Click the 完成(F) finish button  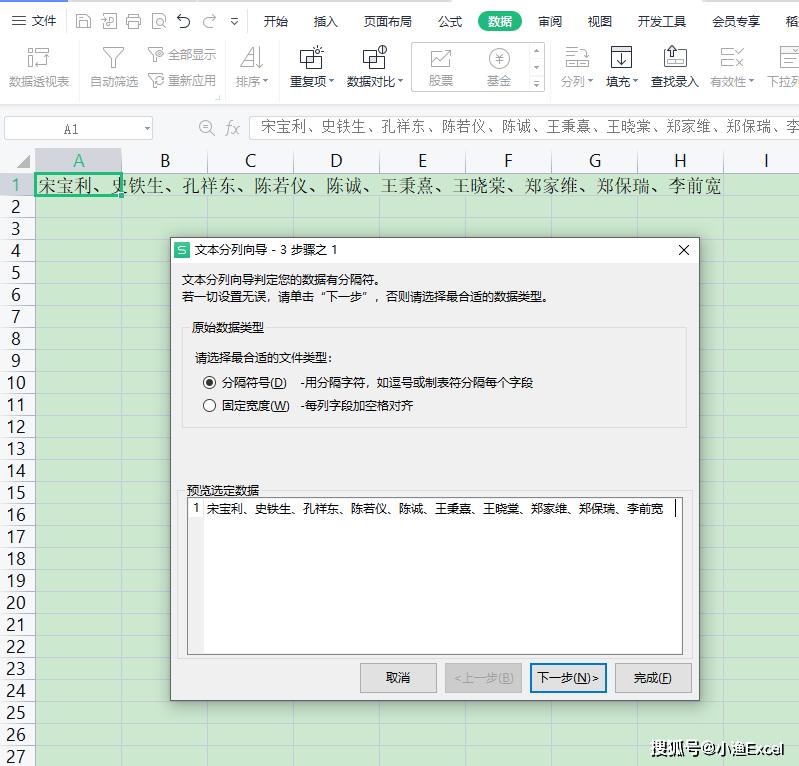653,678
